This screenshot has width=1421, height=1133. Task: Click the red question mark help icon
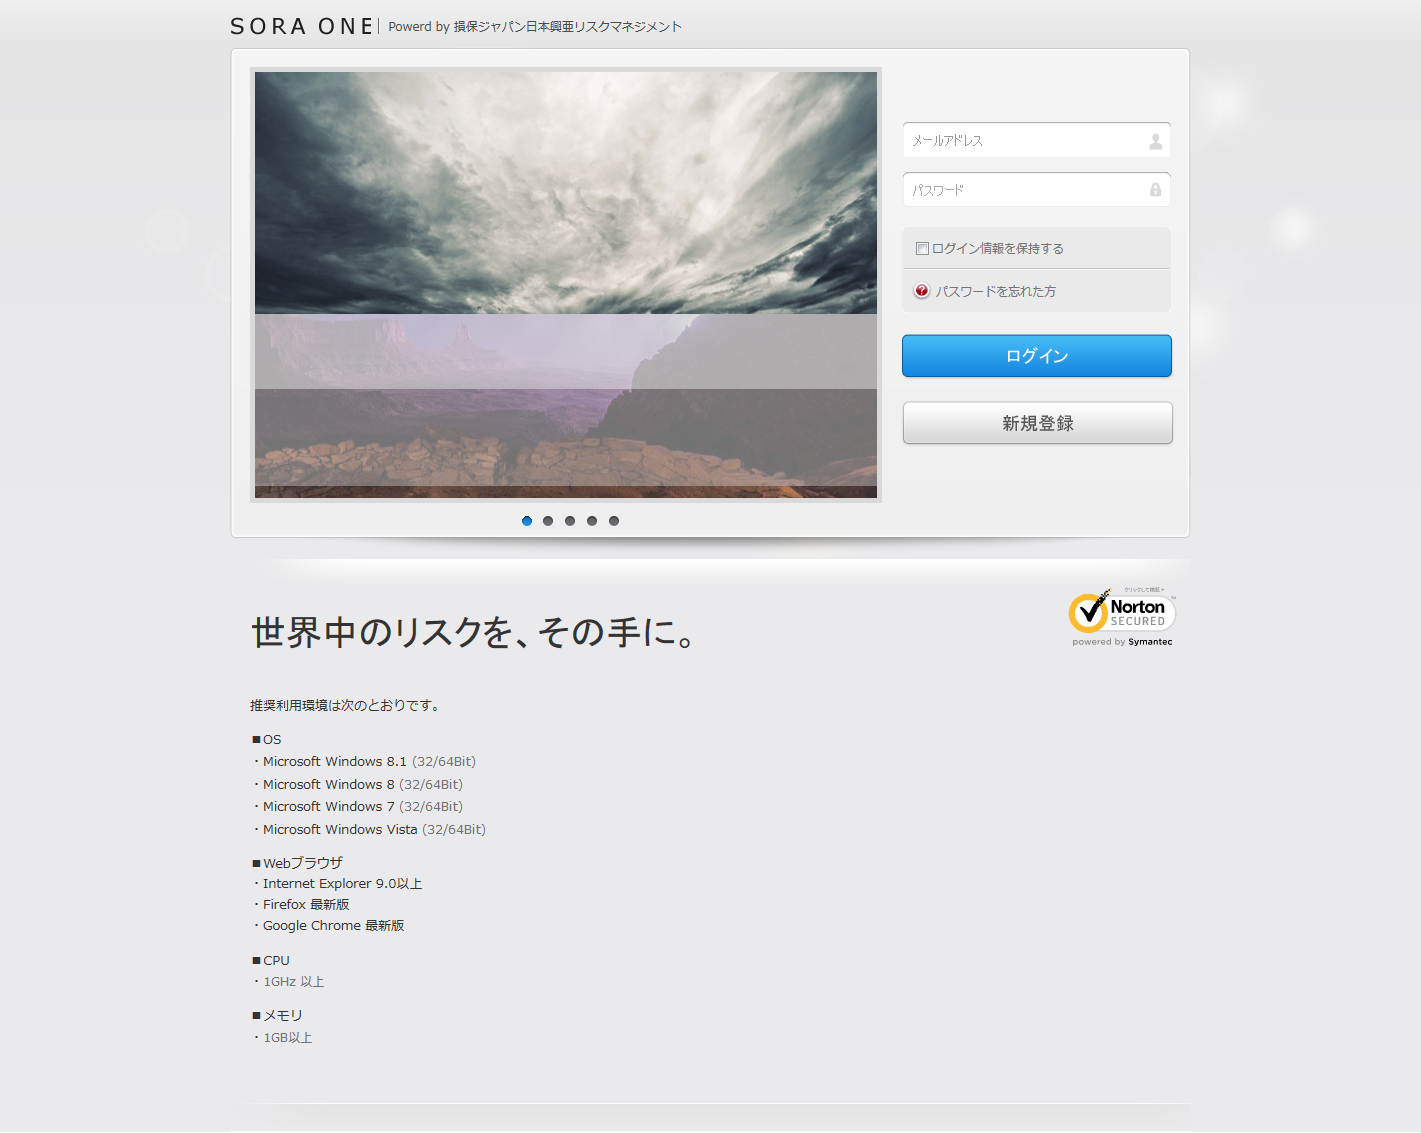(x=922, y=291)
